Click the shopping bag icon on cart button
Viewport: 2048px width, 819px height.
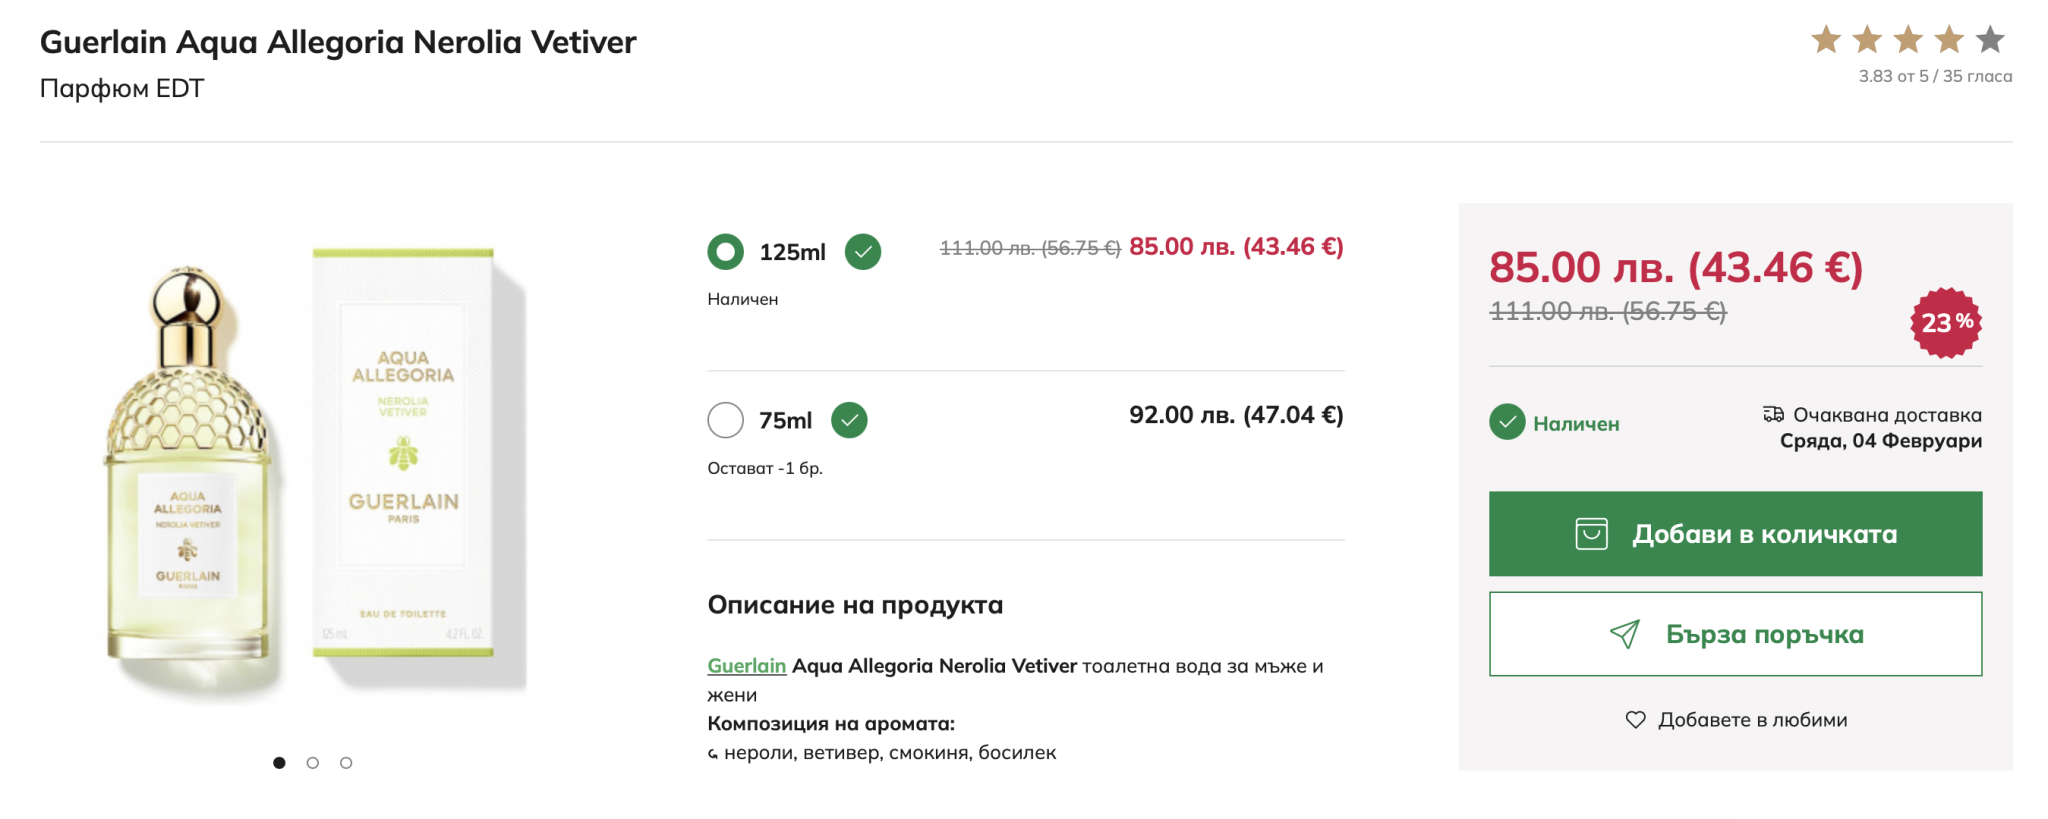pyautogui.click(x=1591, y=534)
